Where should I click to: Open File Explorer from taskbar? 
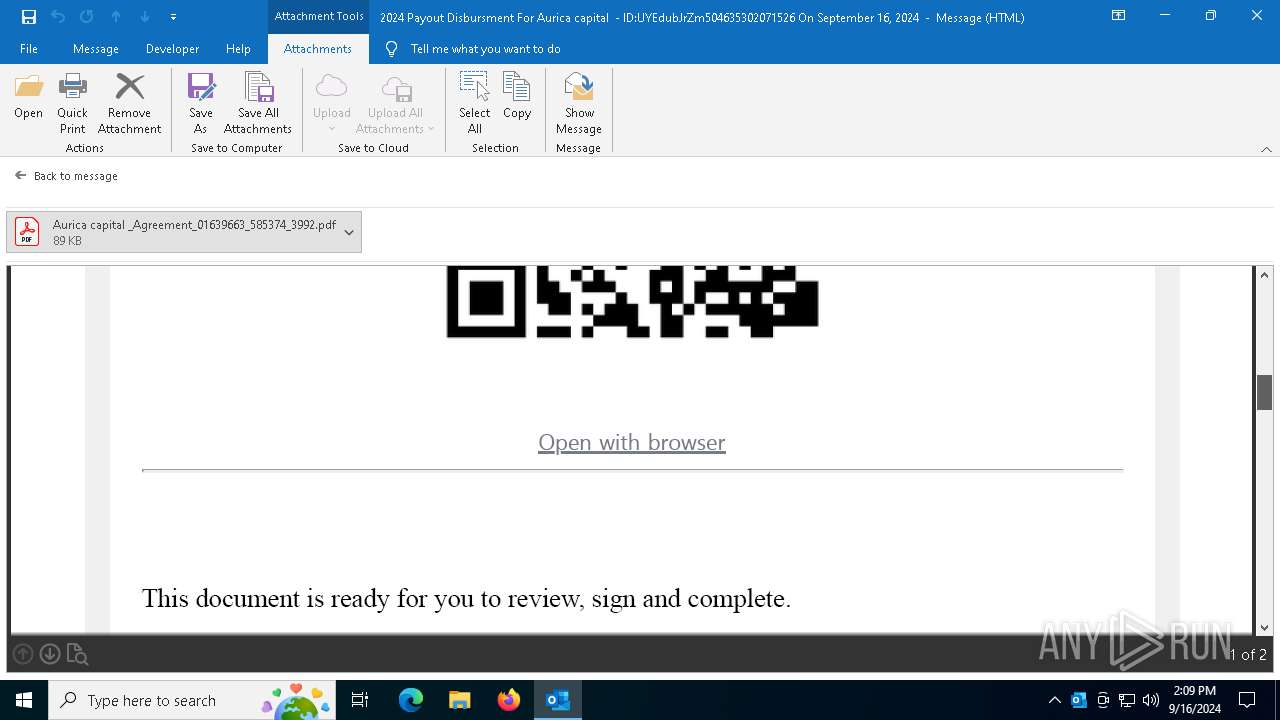point(460,700)
